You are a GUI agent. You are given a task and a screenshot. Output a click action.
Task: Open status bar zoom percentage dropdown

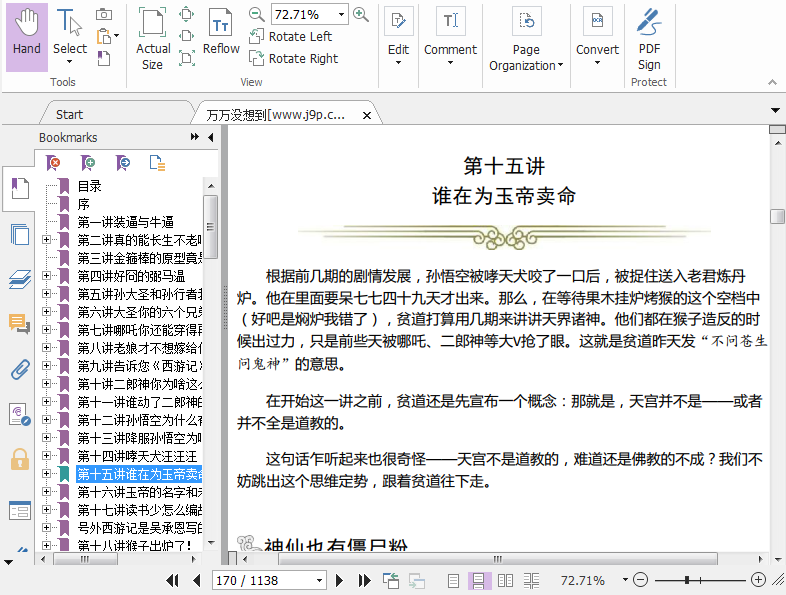(625, 580)
